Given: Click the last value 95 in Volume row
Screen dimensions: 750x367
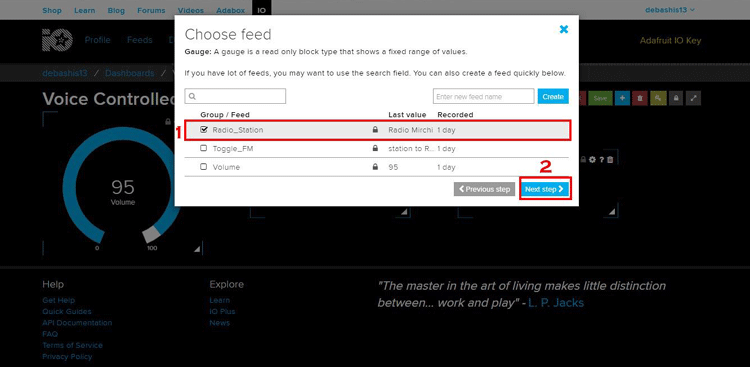Looking at the screenshot, I should 393,167.
